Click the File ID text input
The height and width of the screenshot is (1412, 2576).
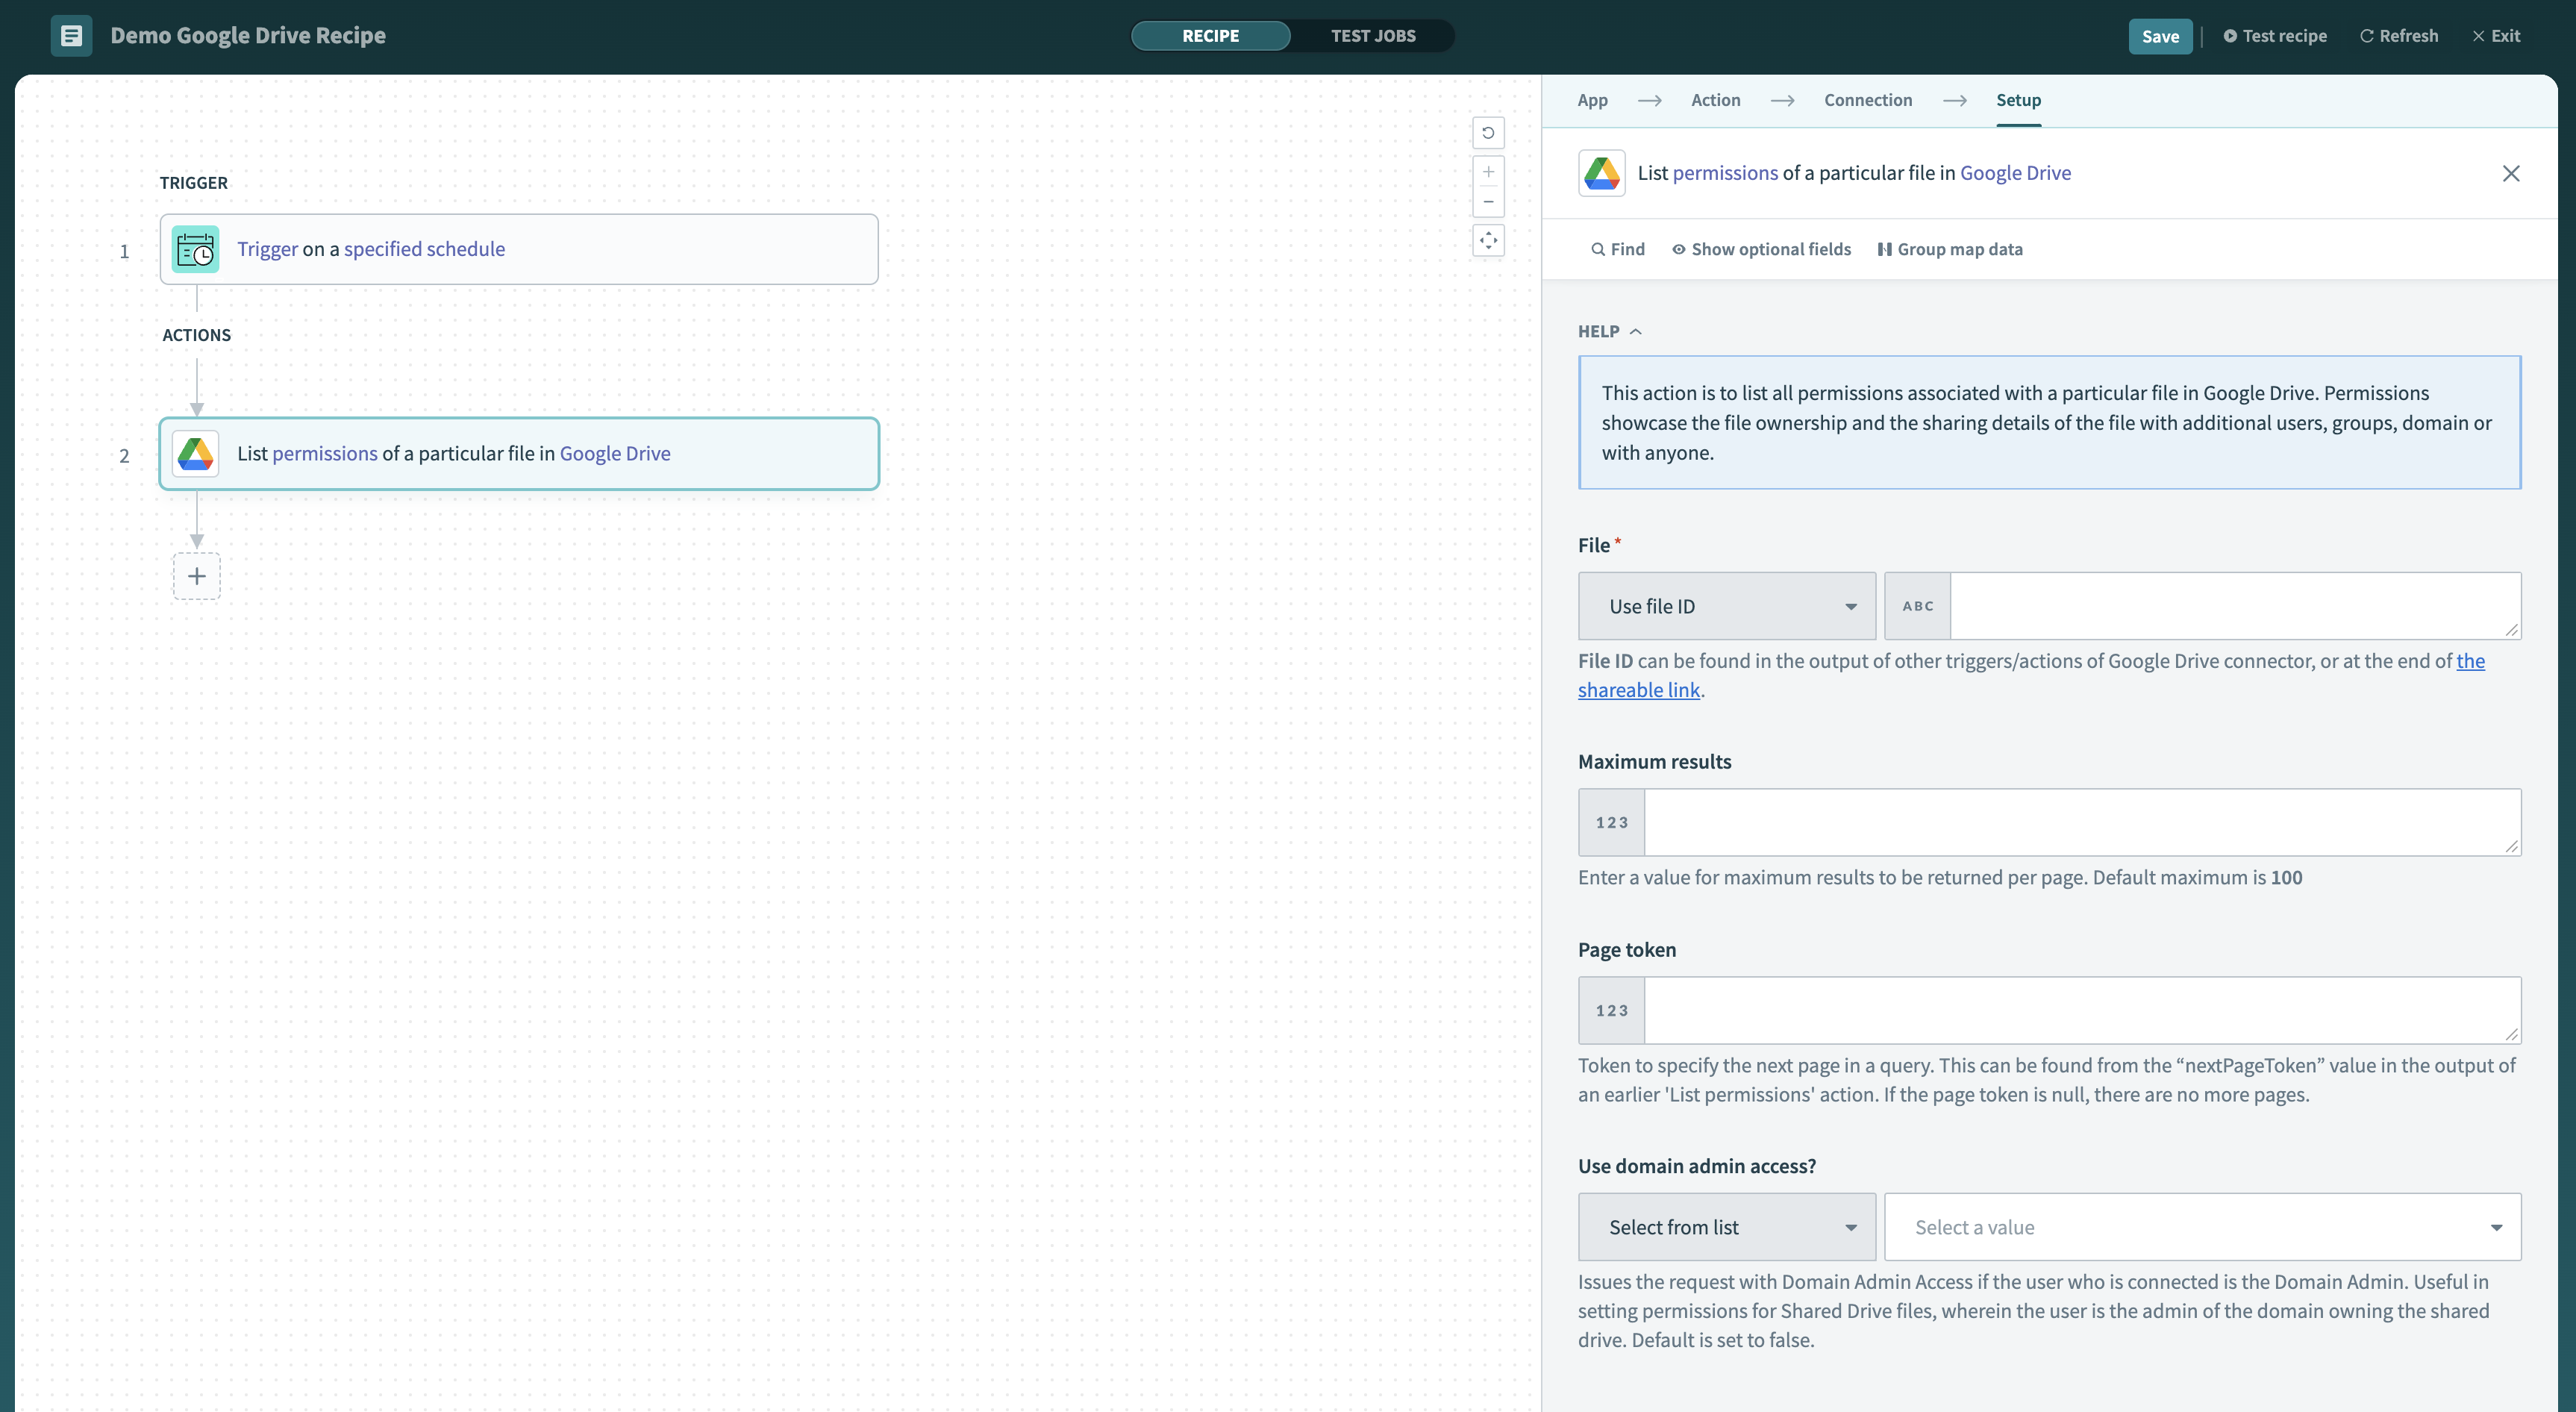pyautogui.click(x=2235, y=606)
